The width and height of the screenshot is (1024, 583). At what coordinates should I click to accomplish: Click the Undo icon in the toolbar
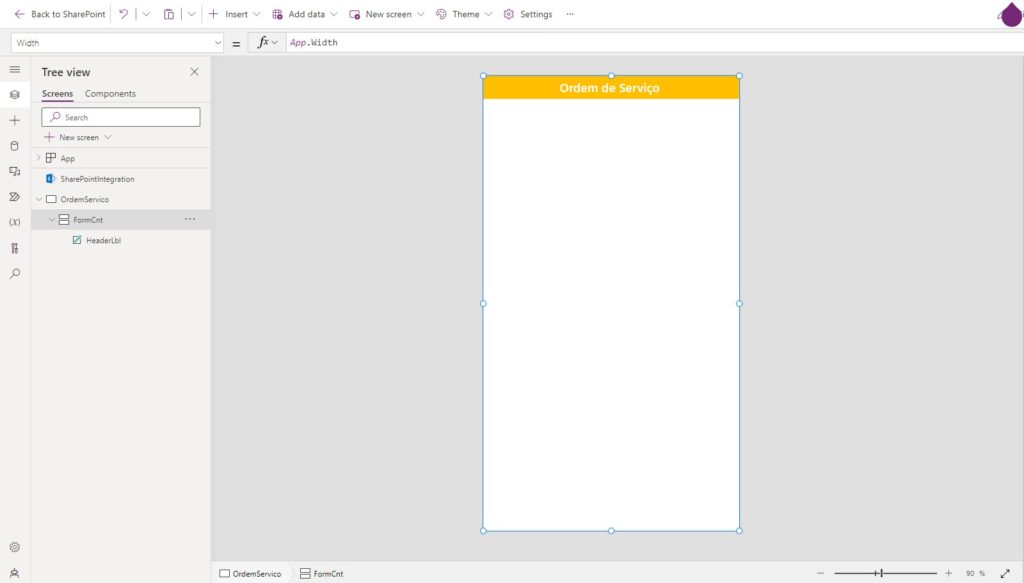(123, 14)
